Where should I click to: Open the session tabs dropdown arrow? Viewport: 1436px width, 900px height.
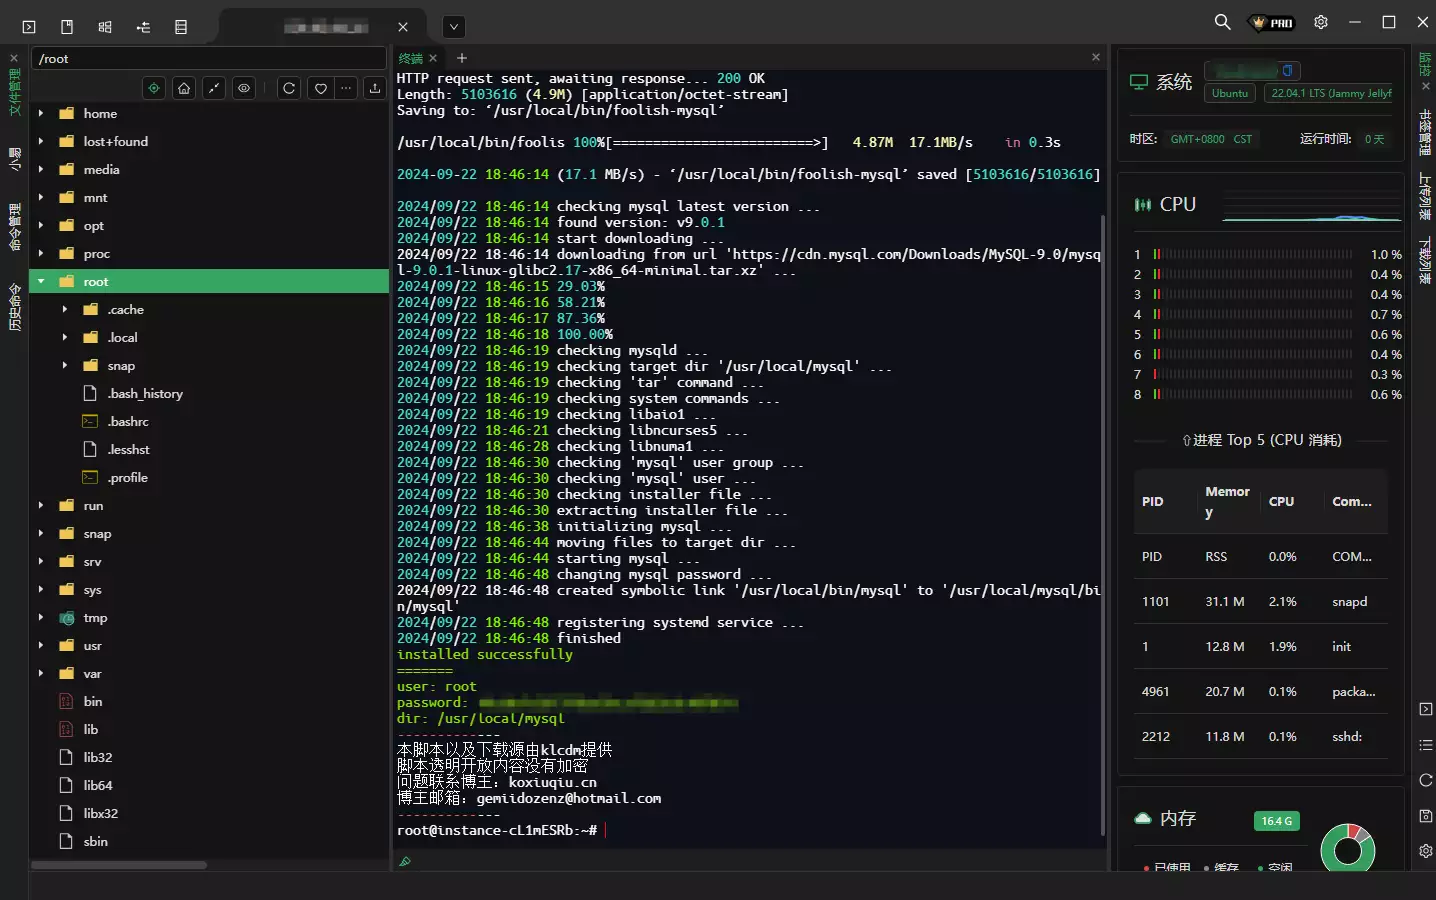pos(454,27)
